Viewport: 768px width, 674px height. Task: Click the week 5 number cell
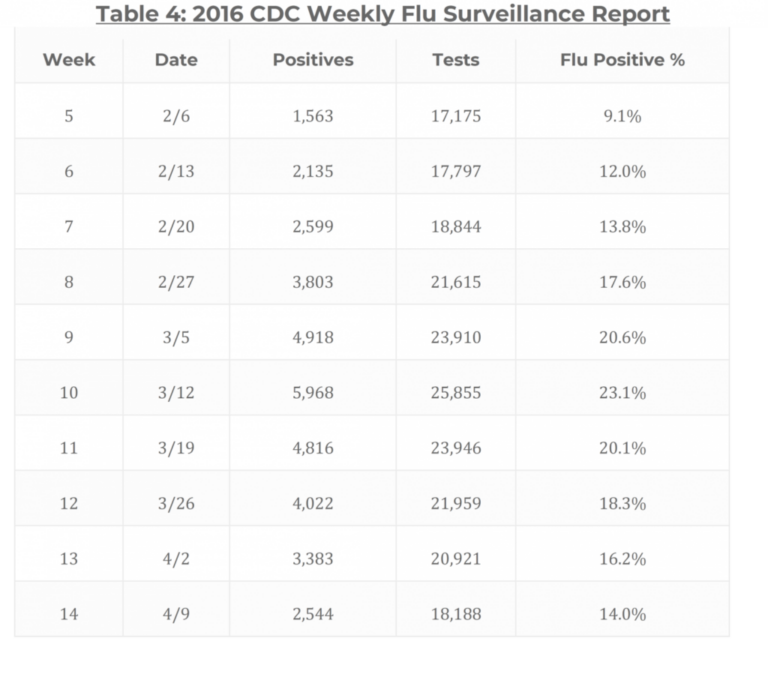(x=69, y=116)
